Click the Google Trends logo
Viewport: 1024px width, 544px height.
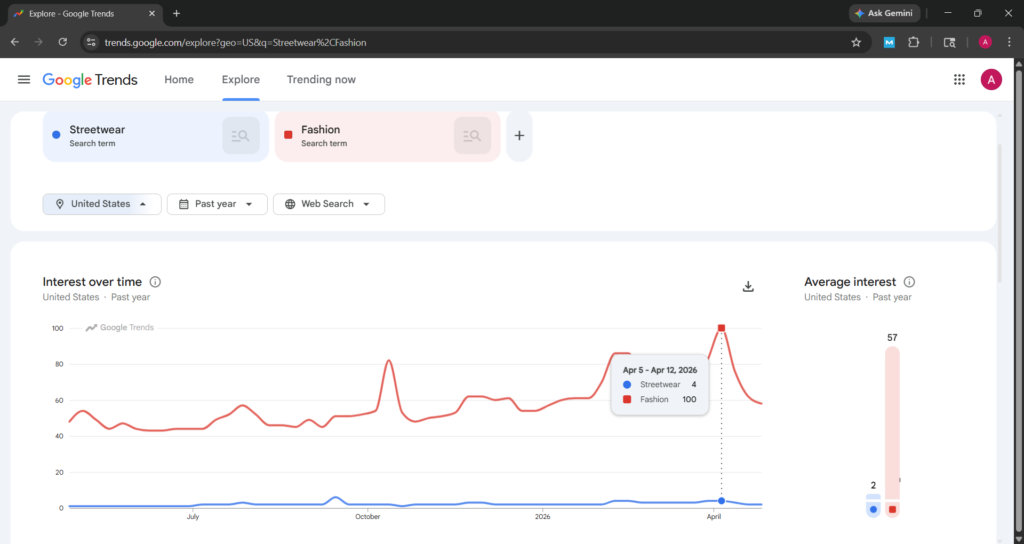(x=90, y=80)
